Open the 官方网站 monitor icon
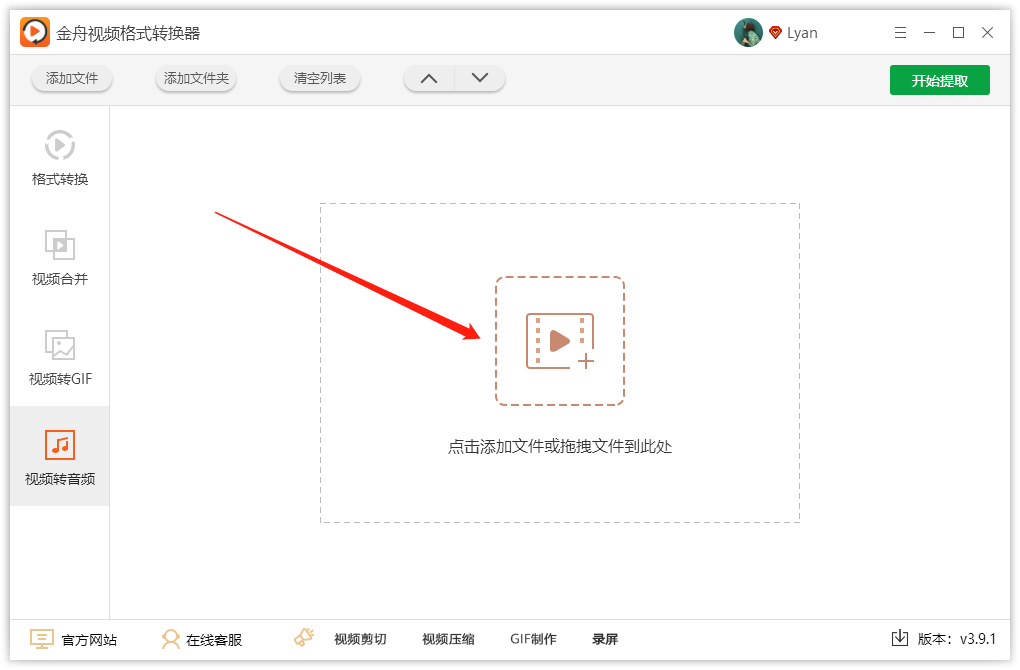 click(42, 639)
